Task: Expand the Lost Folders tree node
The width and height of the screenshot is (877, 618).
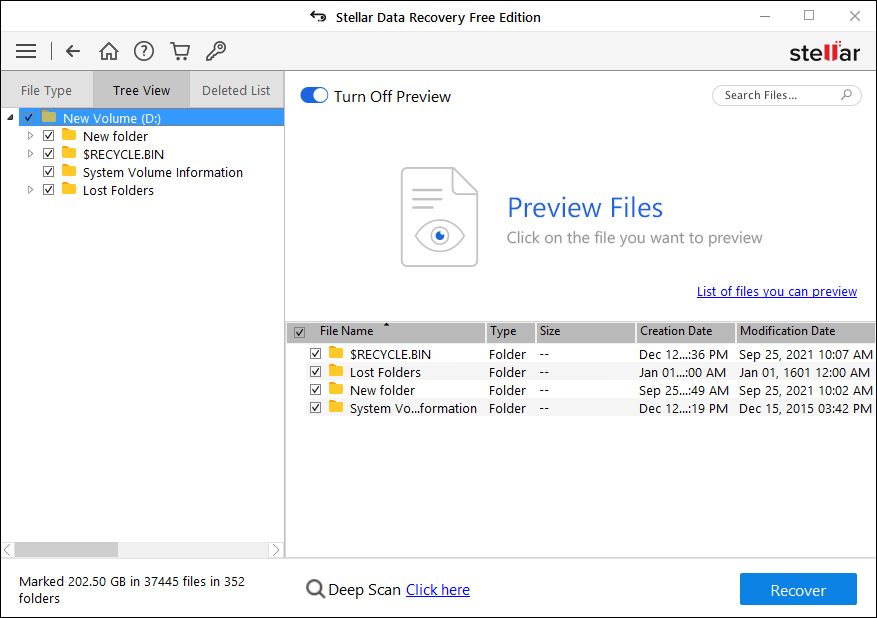Action: tap(30, 190)
